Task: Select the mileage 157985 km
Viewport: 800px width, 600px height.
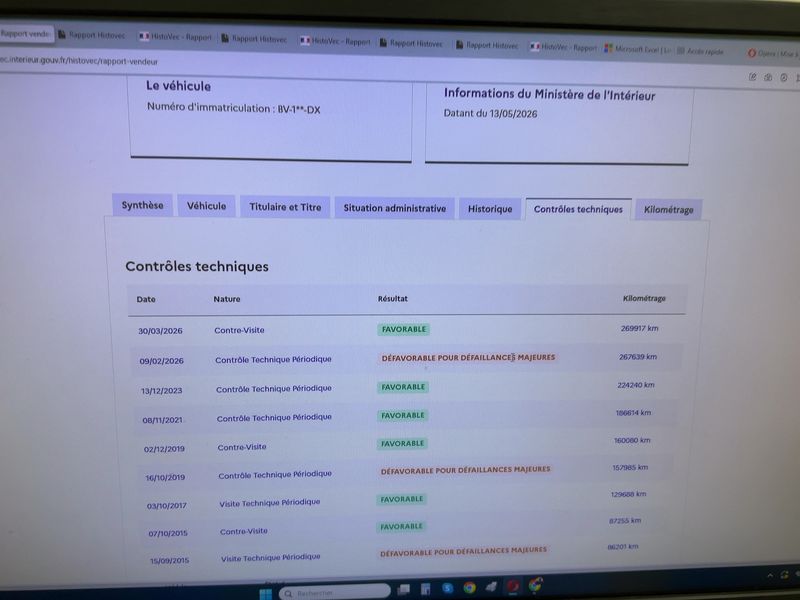Action: 630,467
